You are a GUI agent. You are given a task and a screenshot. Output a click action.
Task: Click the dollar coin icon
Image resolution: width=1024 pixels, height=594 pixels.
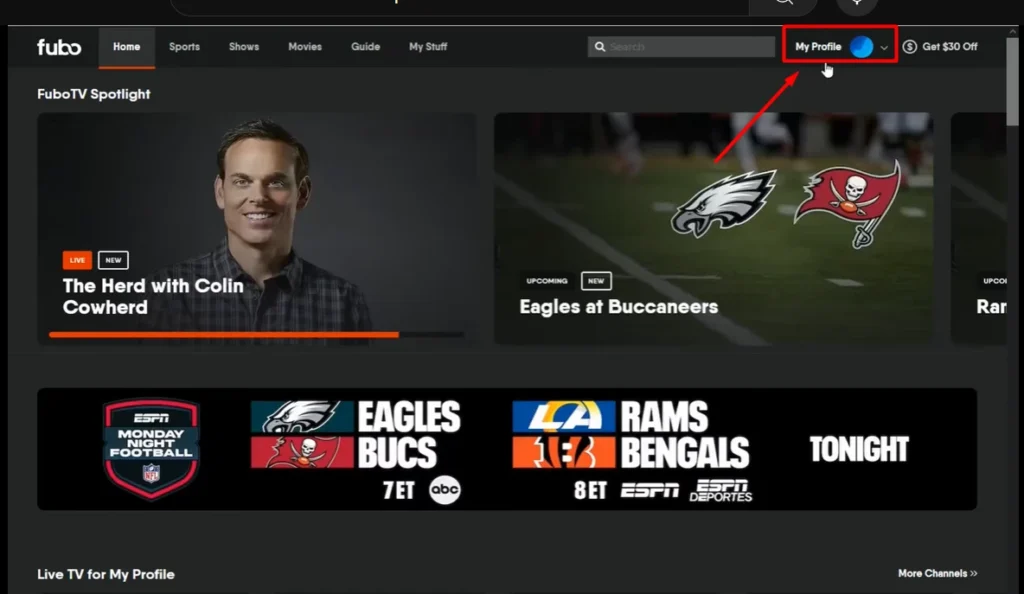point(910,47)
